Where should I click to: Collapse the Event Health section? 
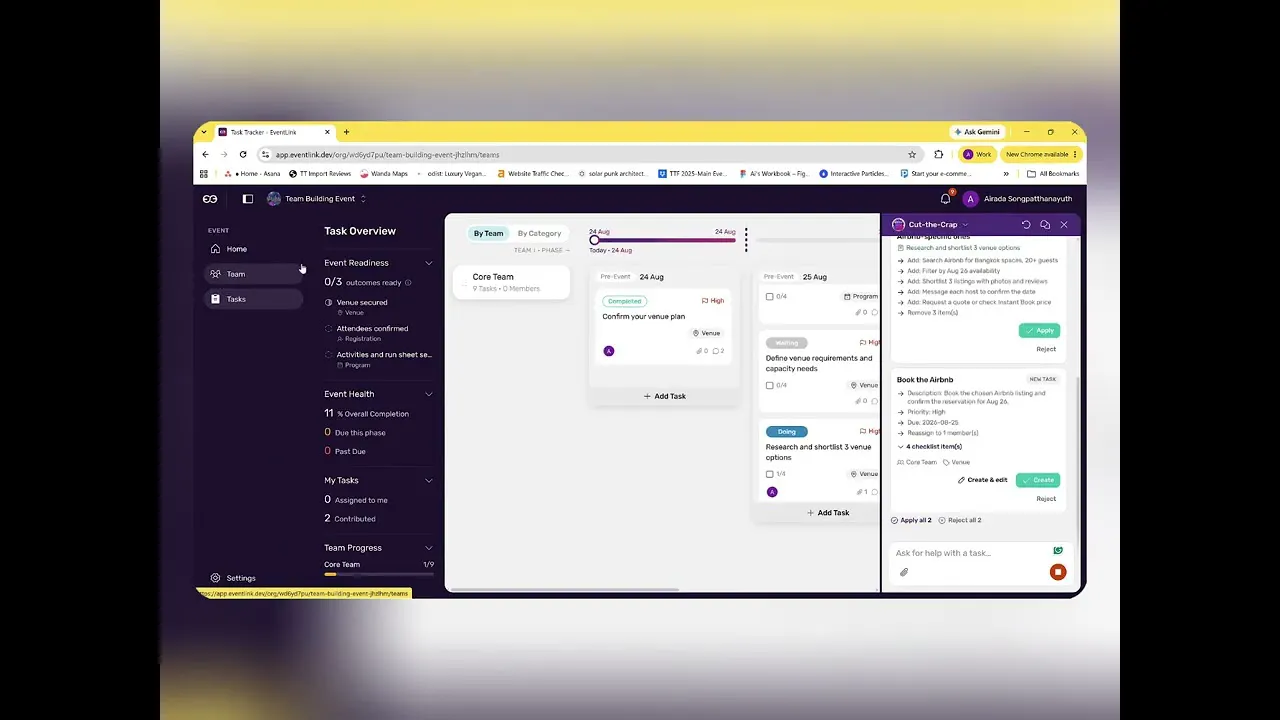tap(429, 394)
